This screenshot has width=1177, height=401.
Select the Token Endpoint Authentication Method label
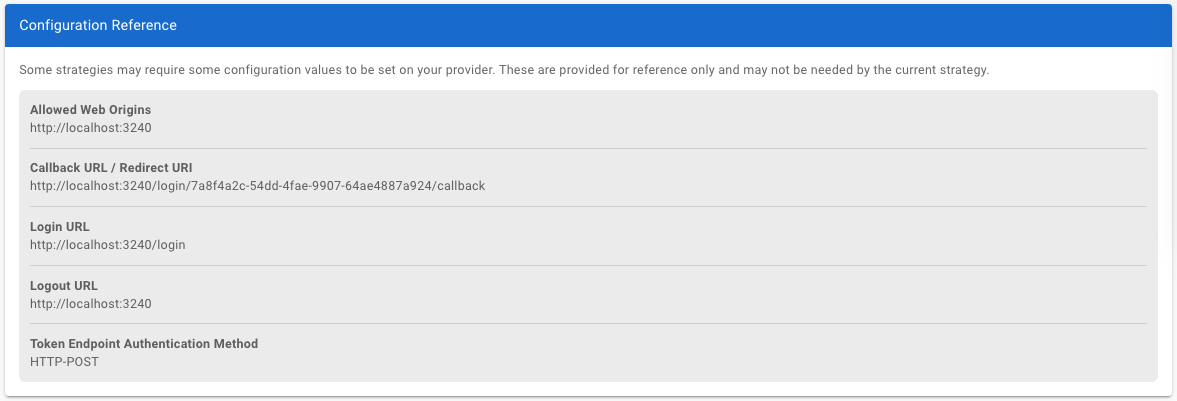[x=144, y=344]
